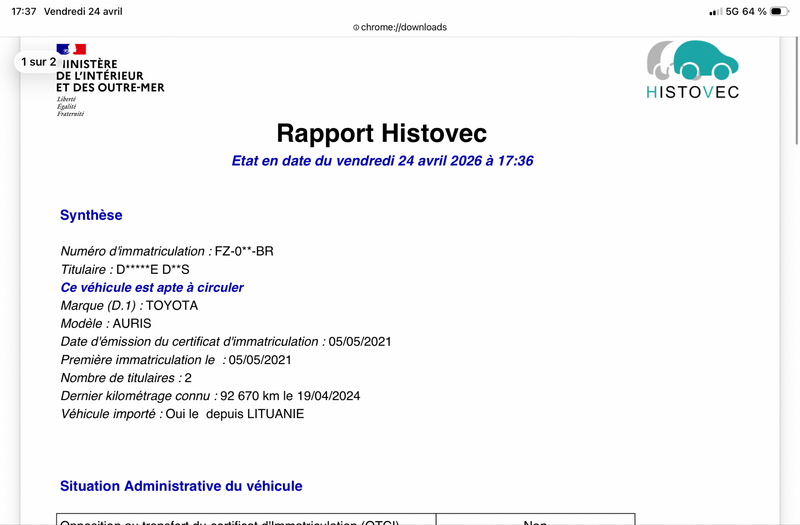The image size is (800, 525).
Task: Tap 'Ce véhicule est apte à circuler'
Action: click(x=152, y=288)
